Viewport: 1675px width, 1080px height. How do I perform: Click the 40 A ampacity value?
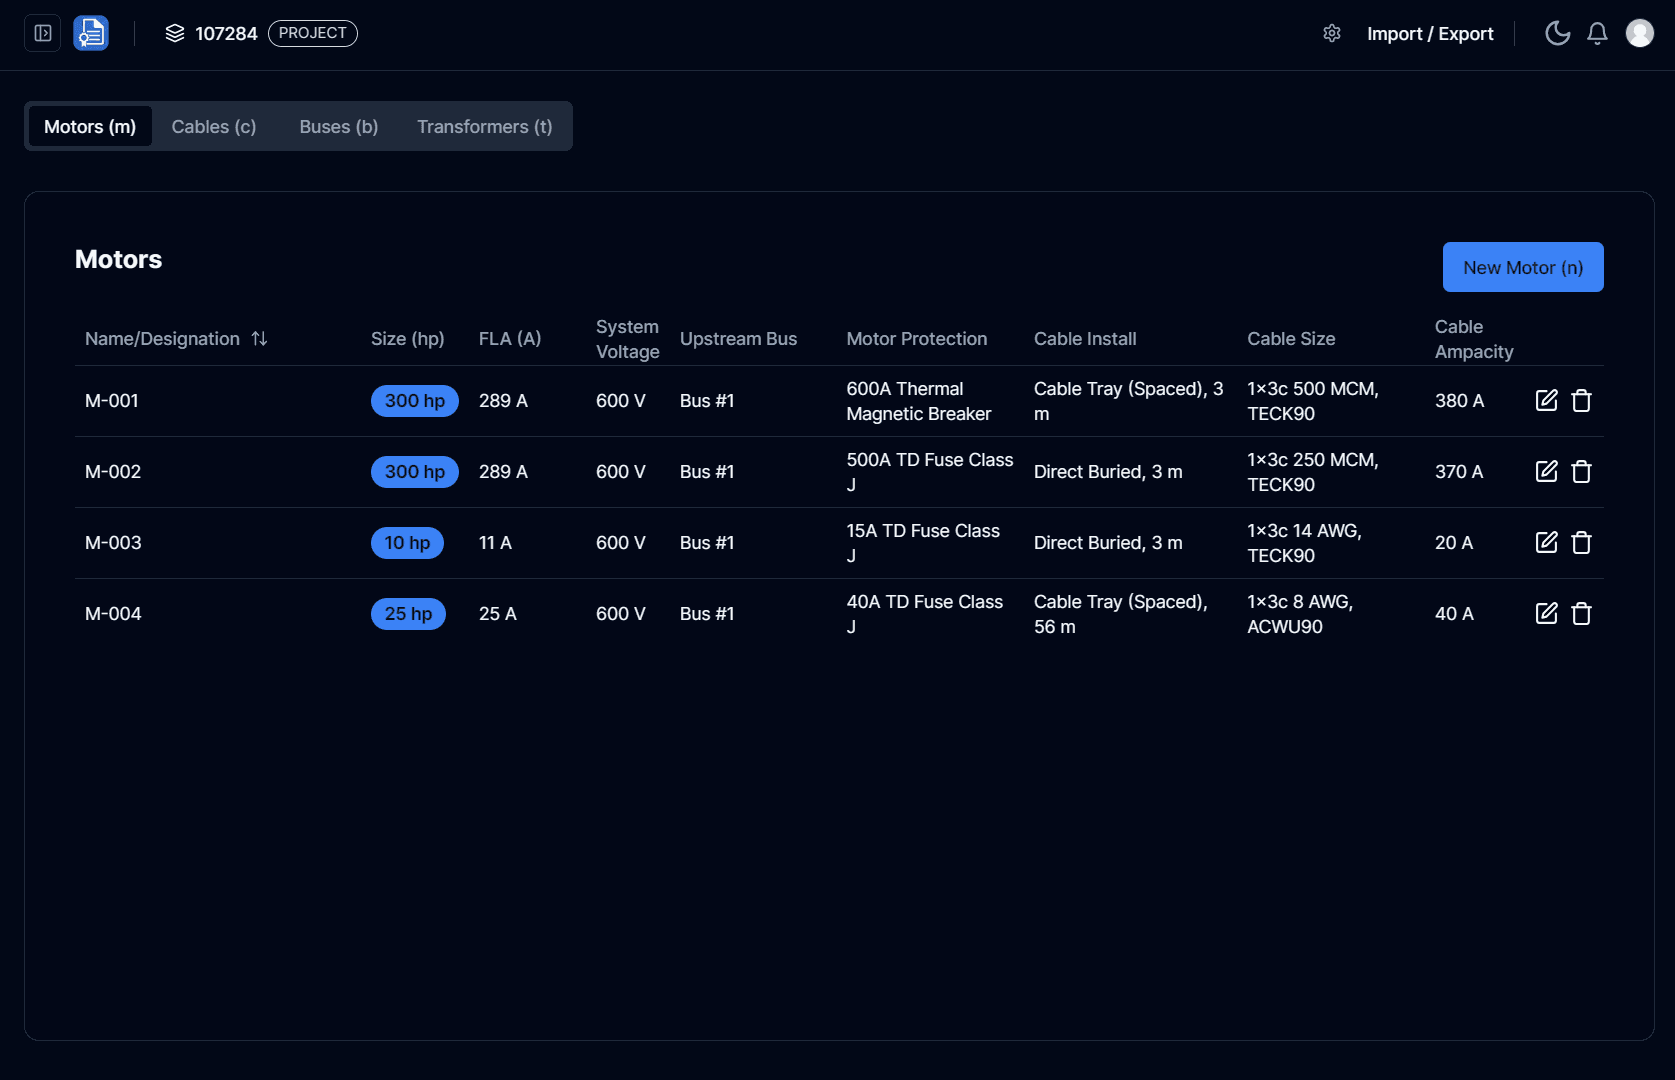[1454, 614]
